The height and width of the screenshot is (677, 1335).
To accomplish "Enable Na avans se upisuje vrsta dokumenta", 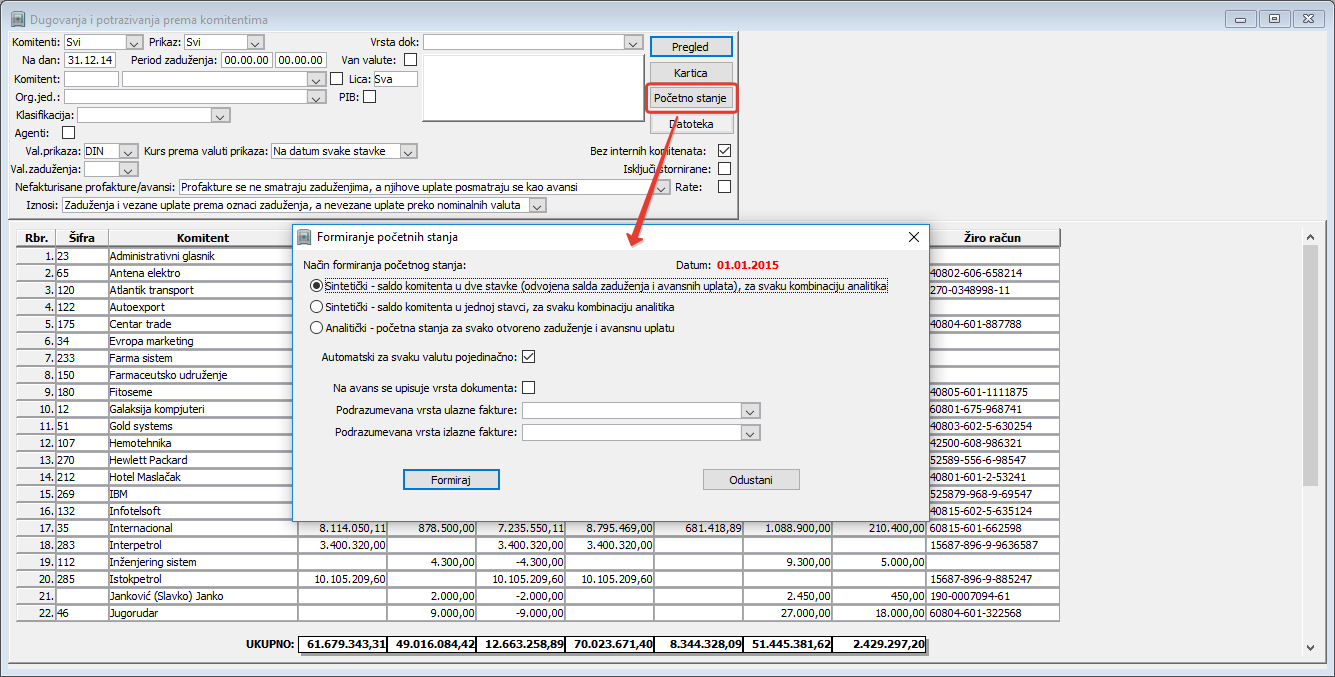I will 529,388.
